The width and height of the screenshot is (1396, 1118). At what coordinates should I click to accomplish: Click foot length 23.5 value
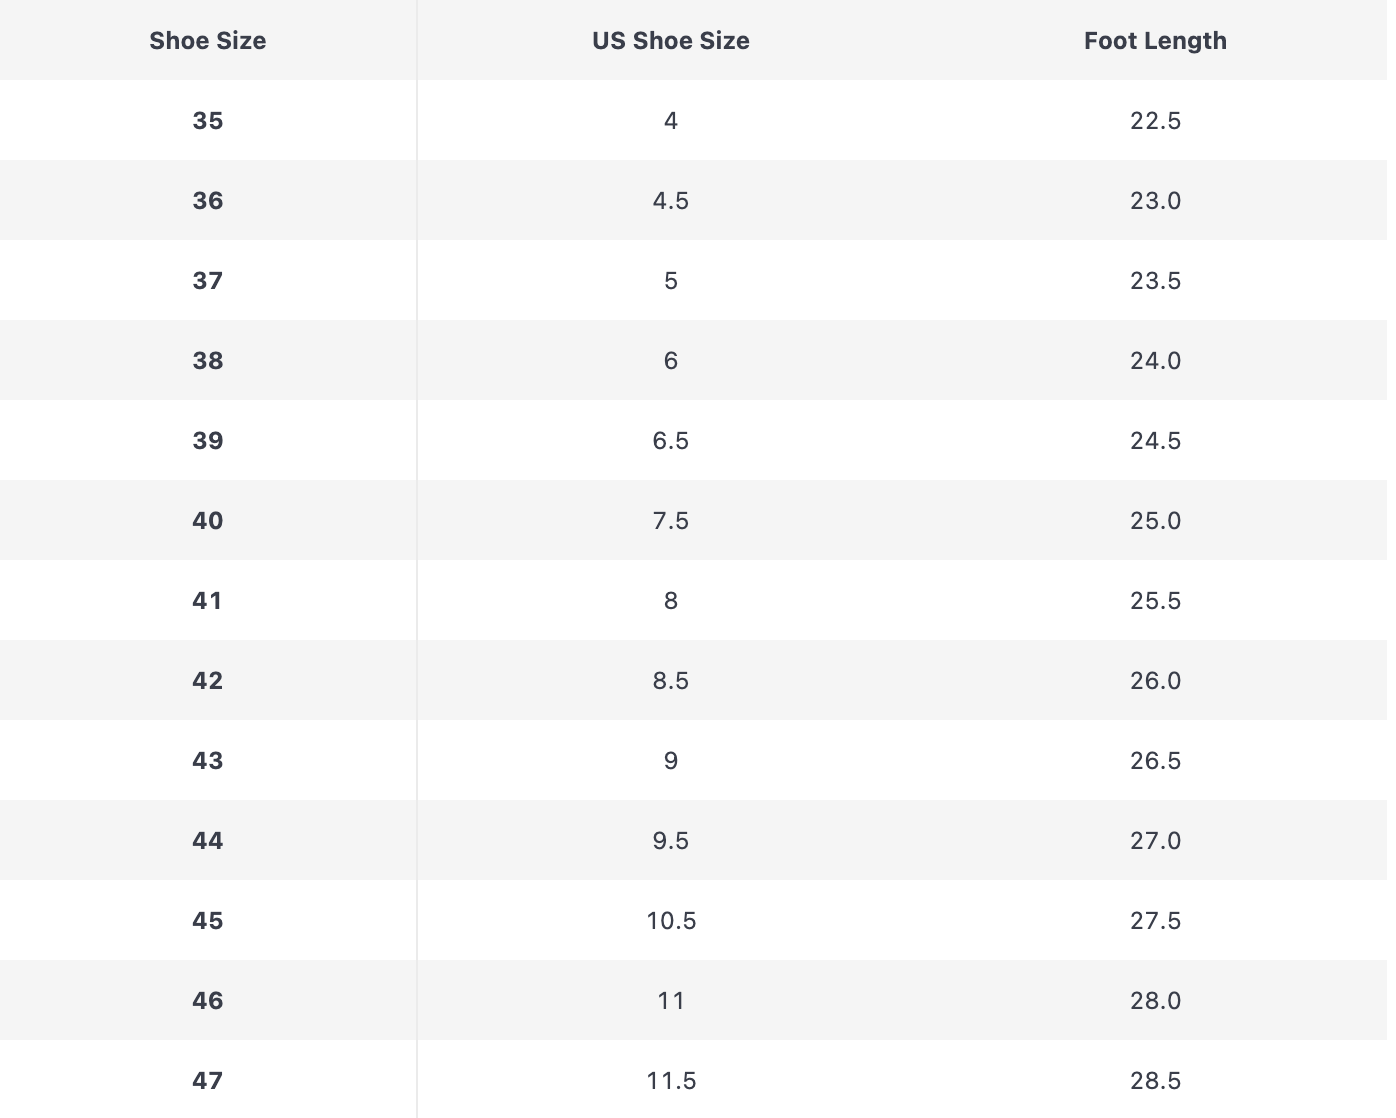[1155, 281]
